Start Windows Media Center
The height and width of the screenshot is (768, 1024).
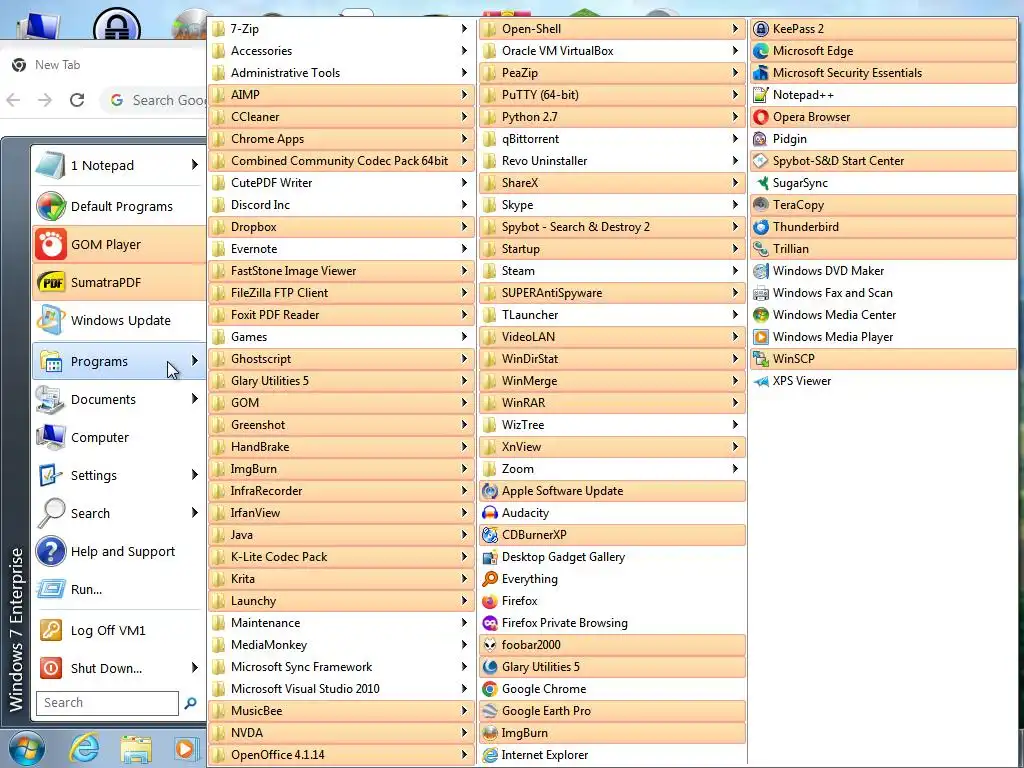883,315
